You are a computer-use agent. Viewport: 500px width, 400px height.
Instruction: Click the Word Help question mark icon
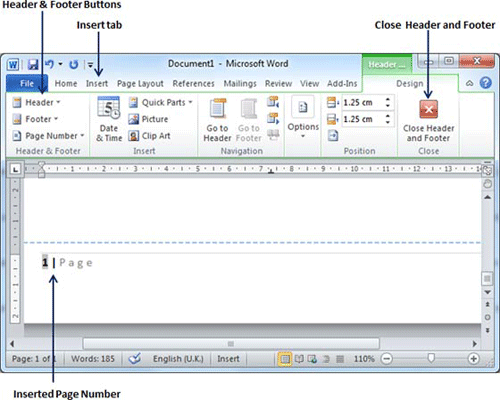(x=486, y=83)
